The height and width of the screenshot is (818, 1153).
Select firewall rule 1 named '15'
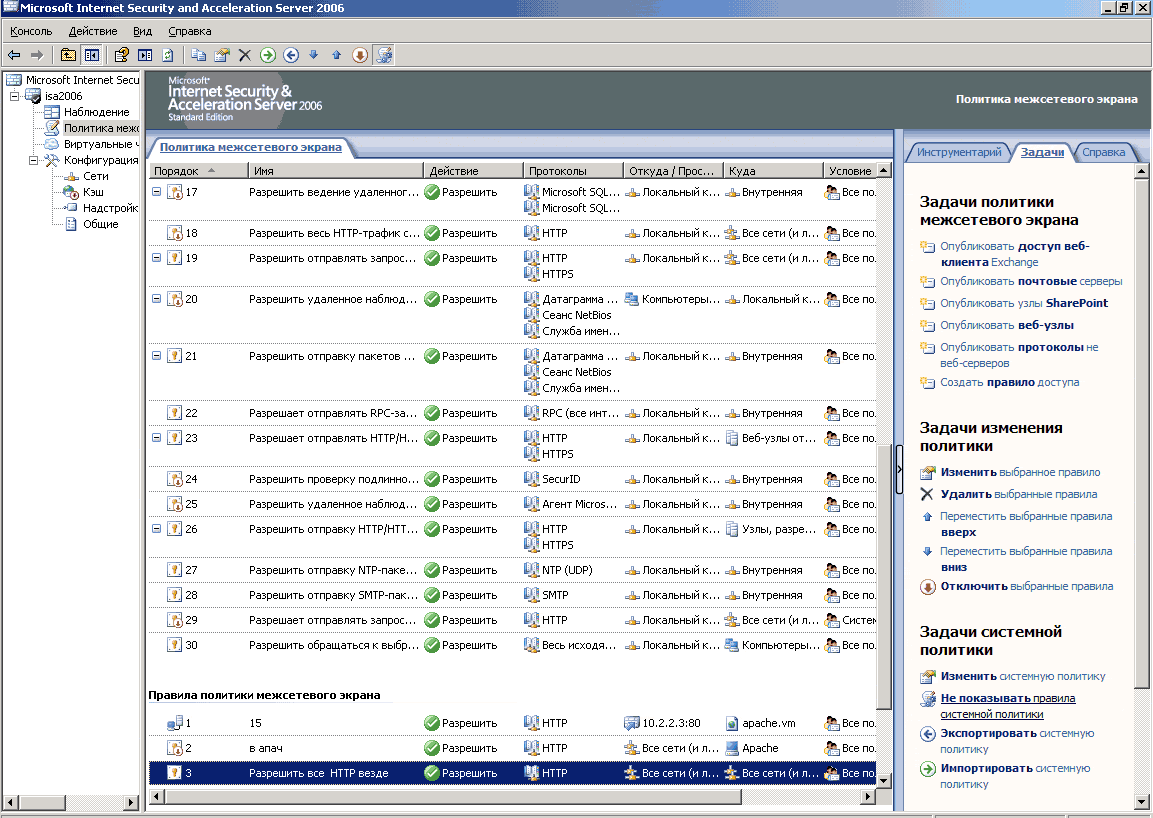[512, 723]
